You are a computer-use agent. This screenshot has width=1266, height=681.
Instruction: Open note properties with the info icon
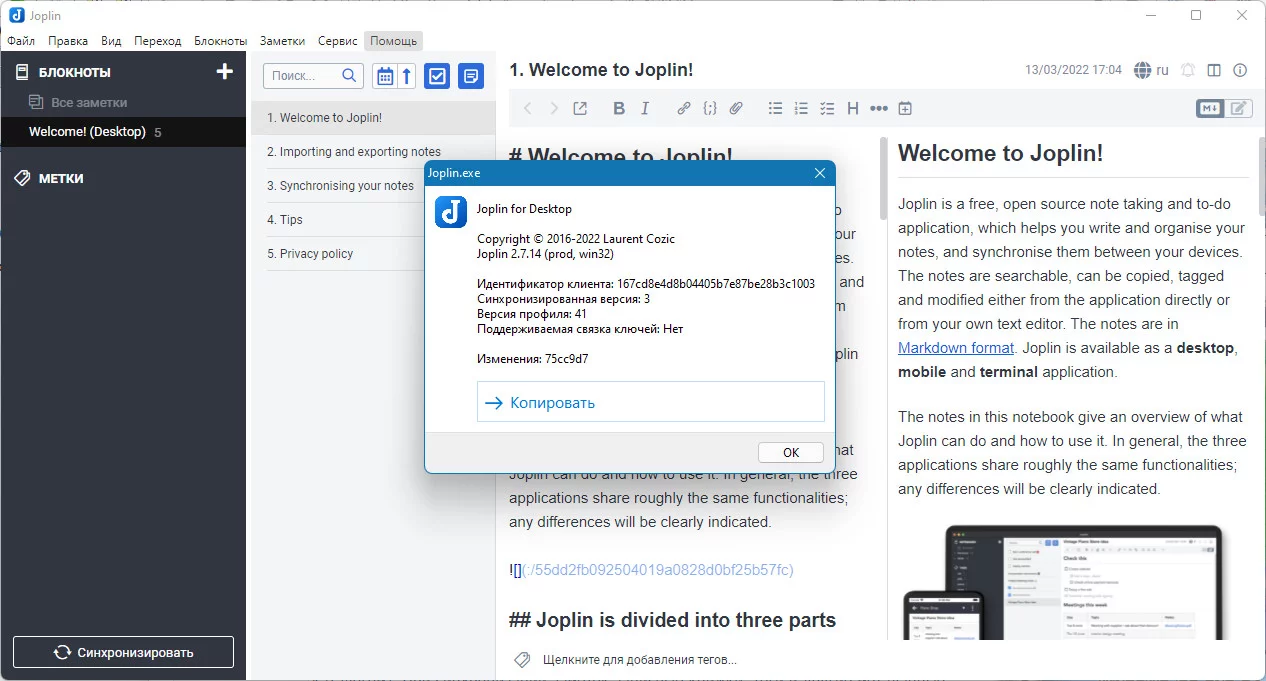coord(1240,70)
